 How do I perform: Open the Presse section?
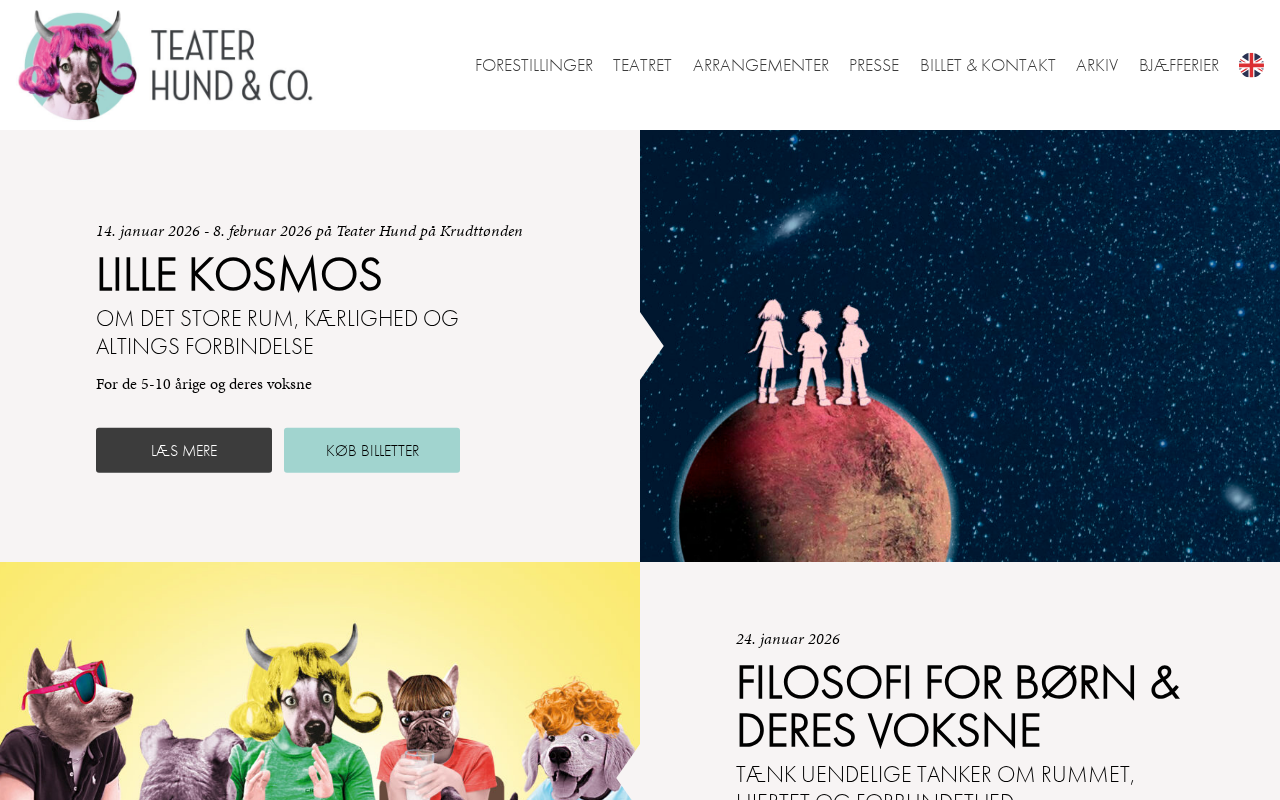pyautogui.click(x=874, y=65)
